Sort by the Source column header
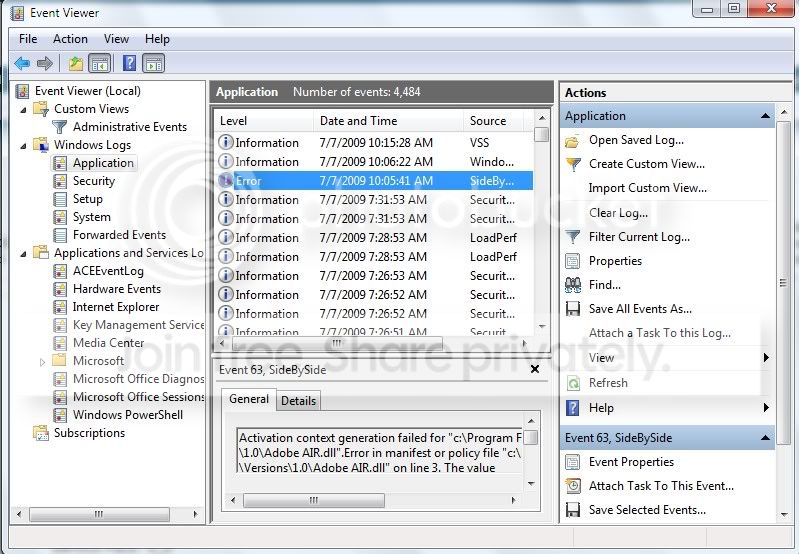The image size is (799, 554). click(x=493, y=121)
